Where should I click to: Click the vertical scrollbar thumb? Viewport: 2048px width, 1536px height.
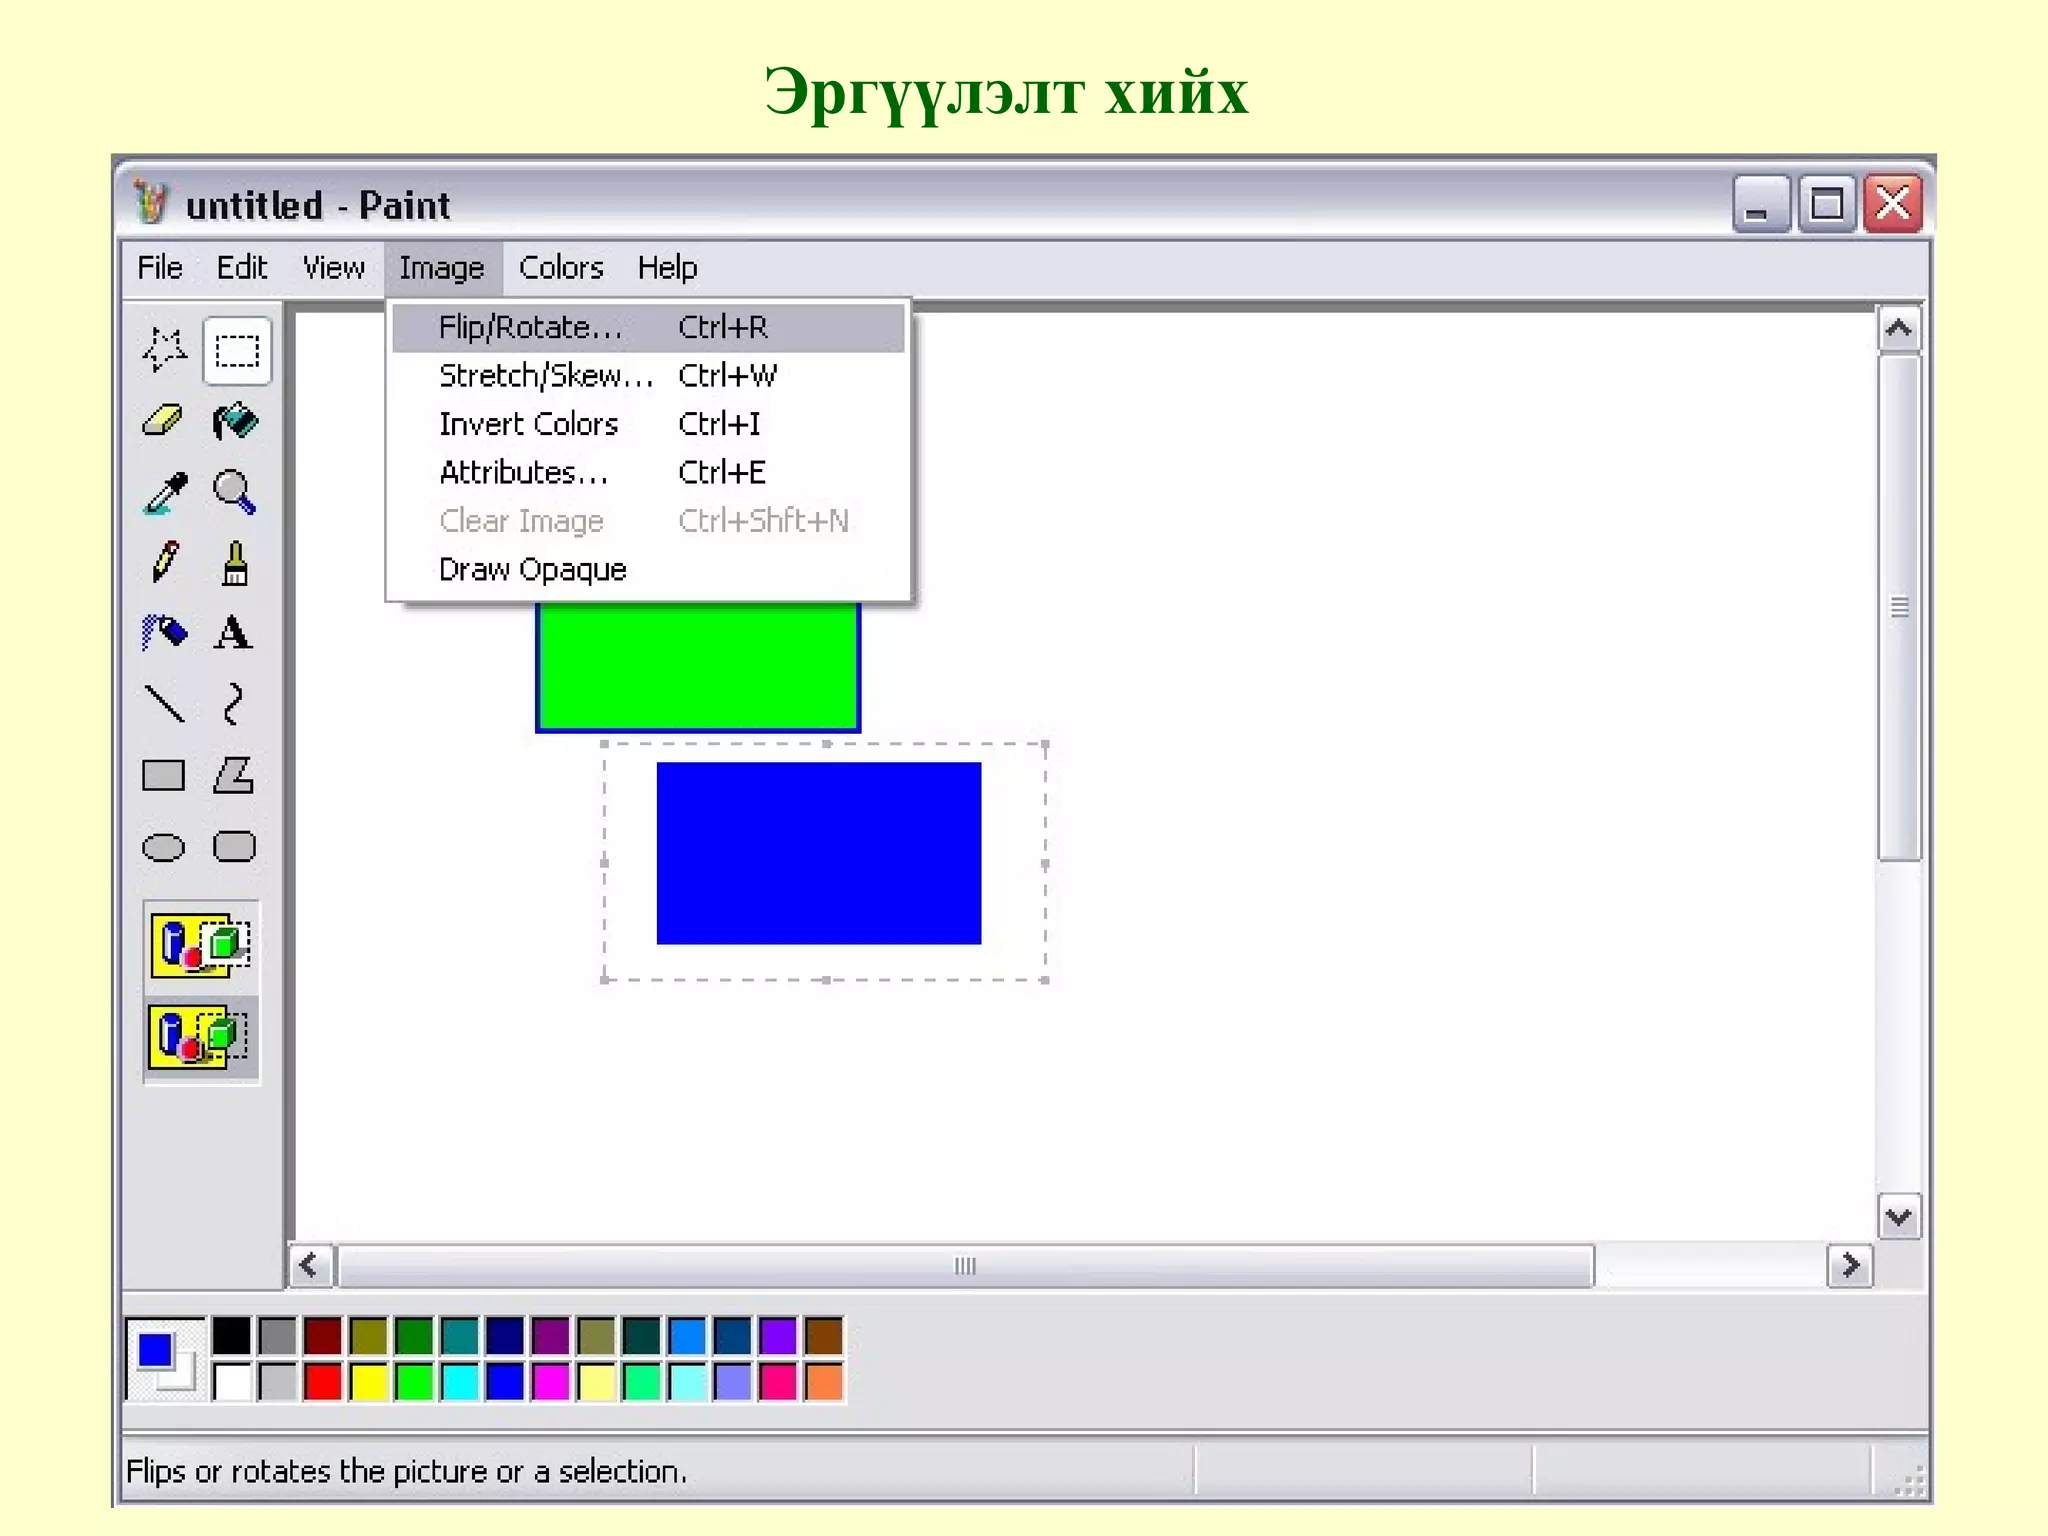pyautogui.click(x=1898, y=607)
